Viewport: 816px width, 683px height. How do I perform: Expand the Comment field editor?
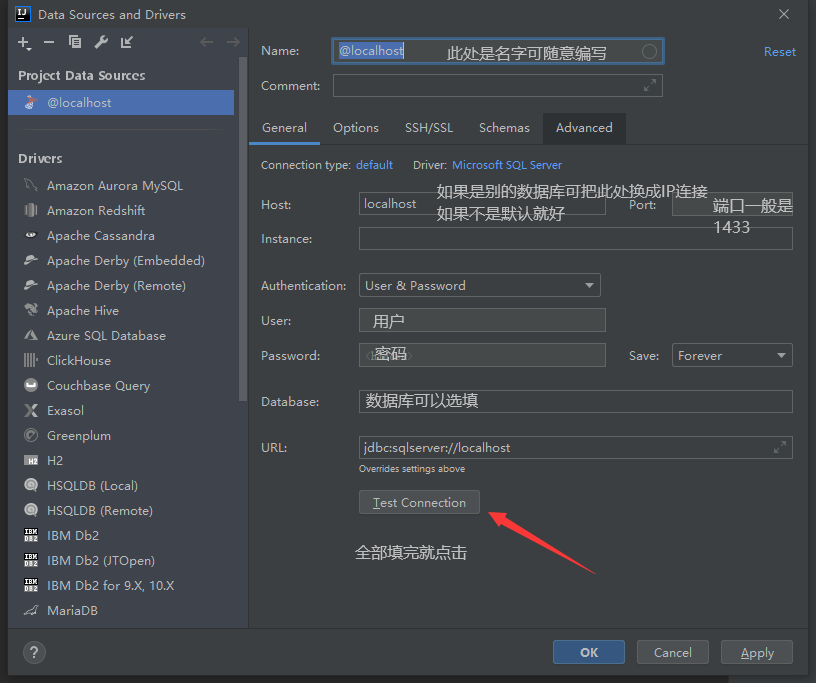point(649,85)
